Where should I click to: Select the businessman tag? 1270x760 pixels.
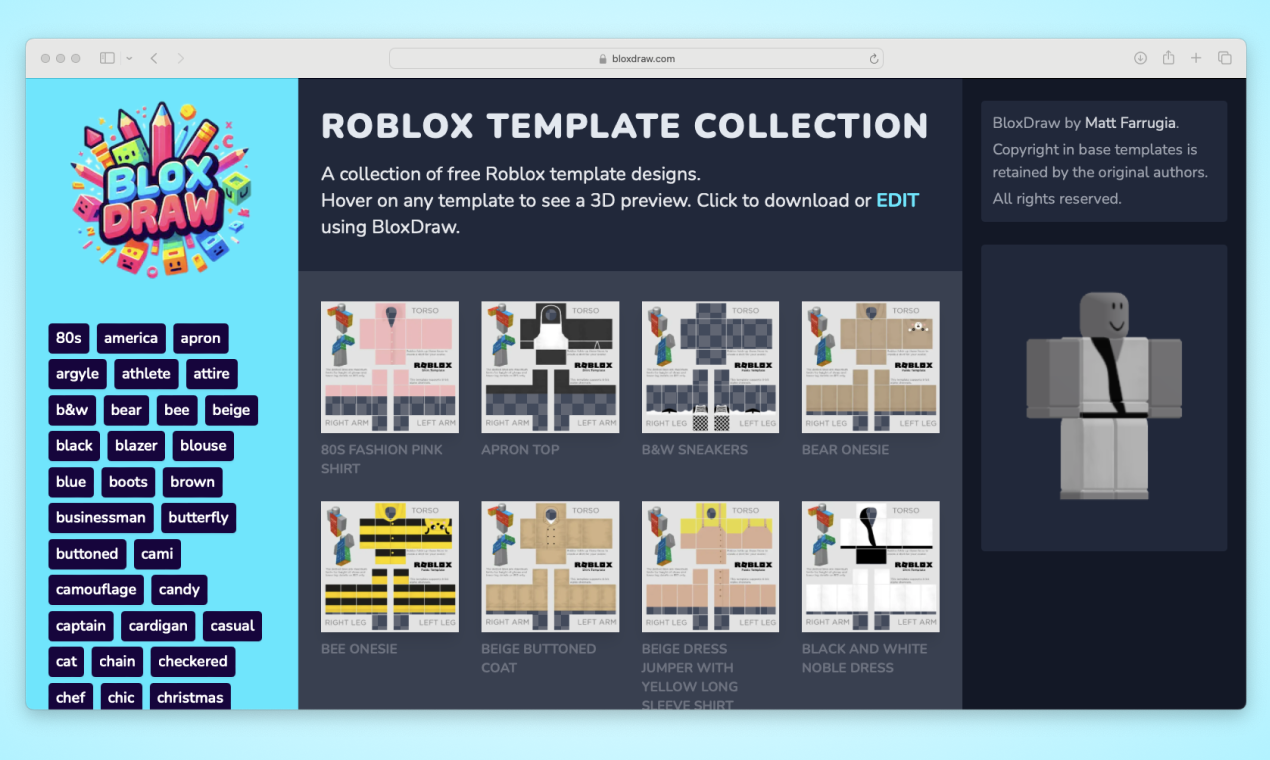101,518
